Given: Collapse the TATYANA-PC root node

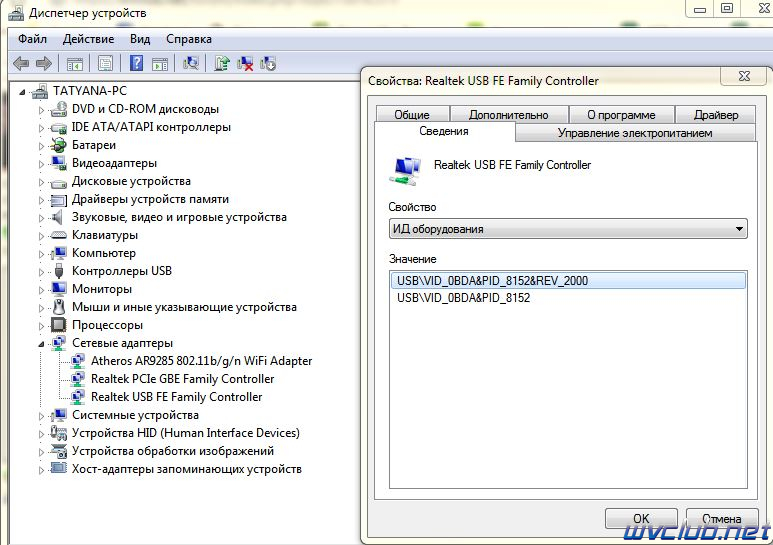Looking at the screenshot, I should point(22,92).
